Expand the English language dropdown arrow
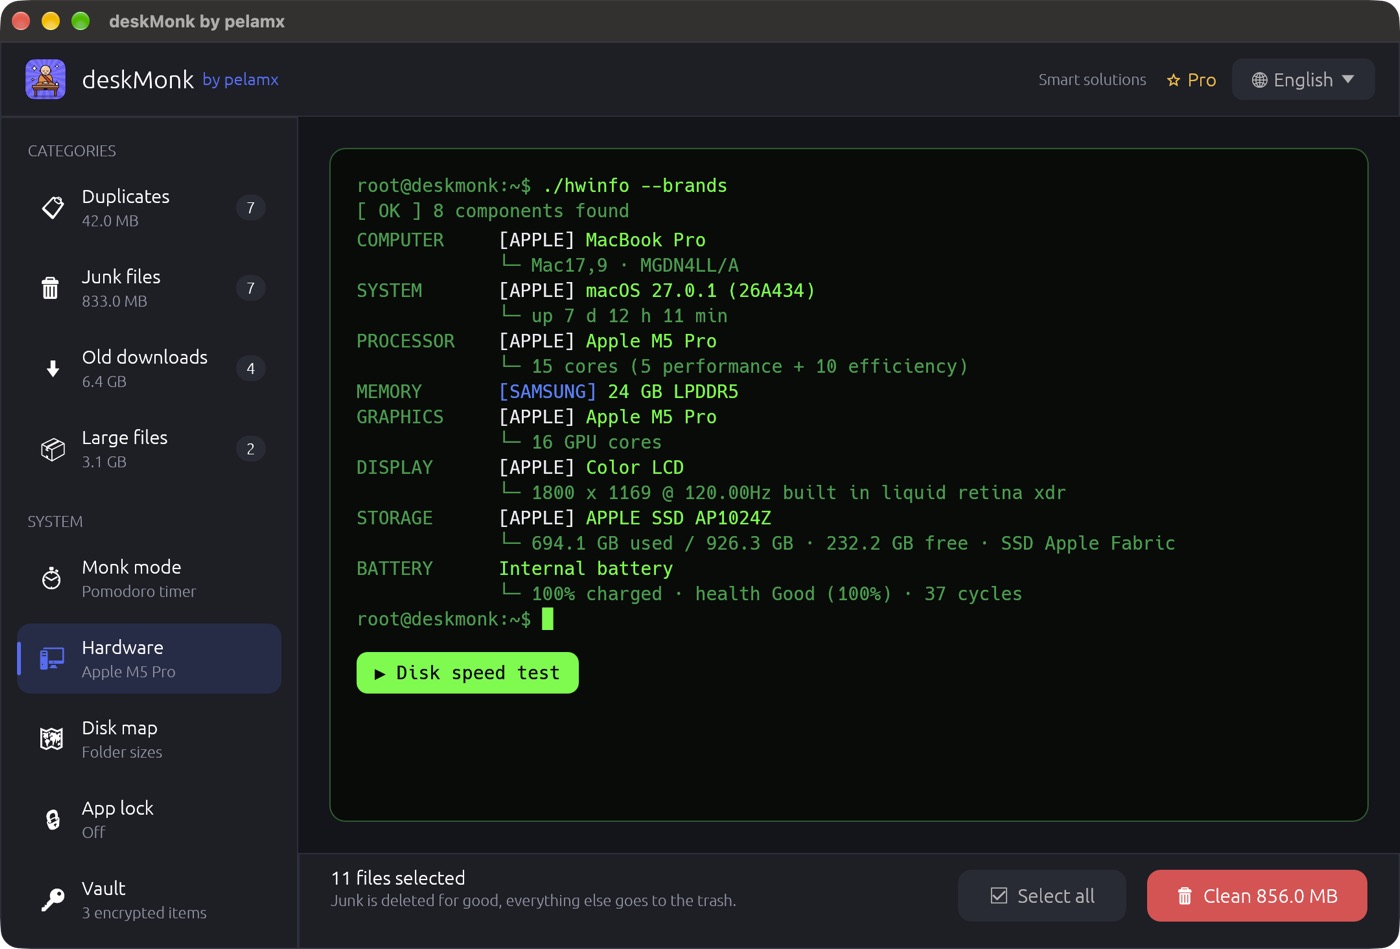The image size is (1400, 949). 1348,80
